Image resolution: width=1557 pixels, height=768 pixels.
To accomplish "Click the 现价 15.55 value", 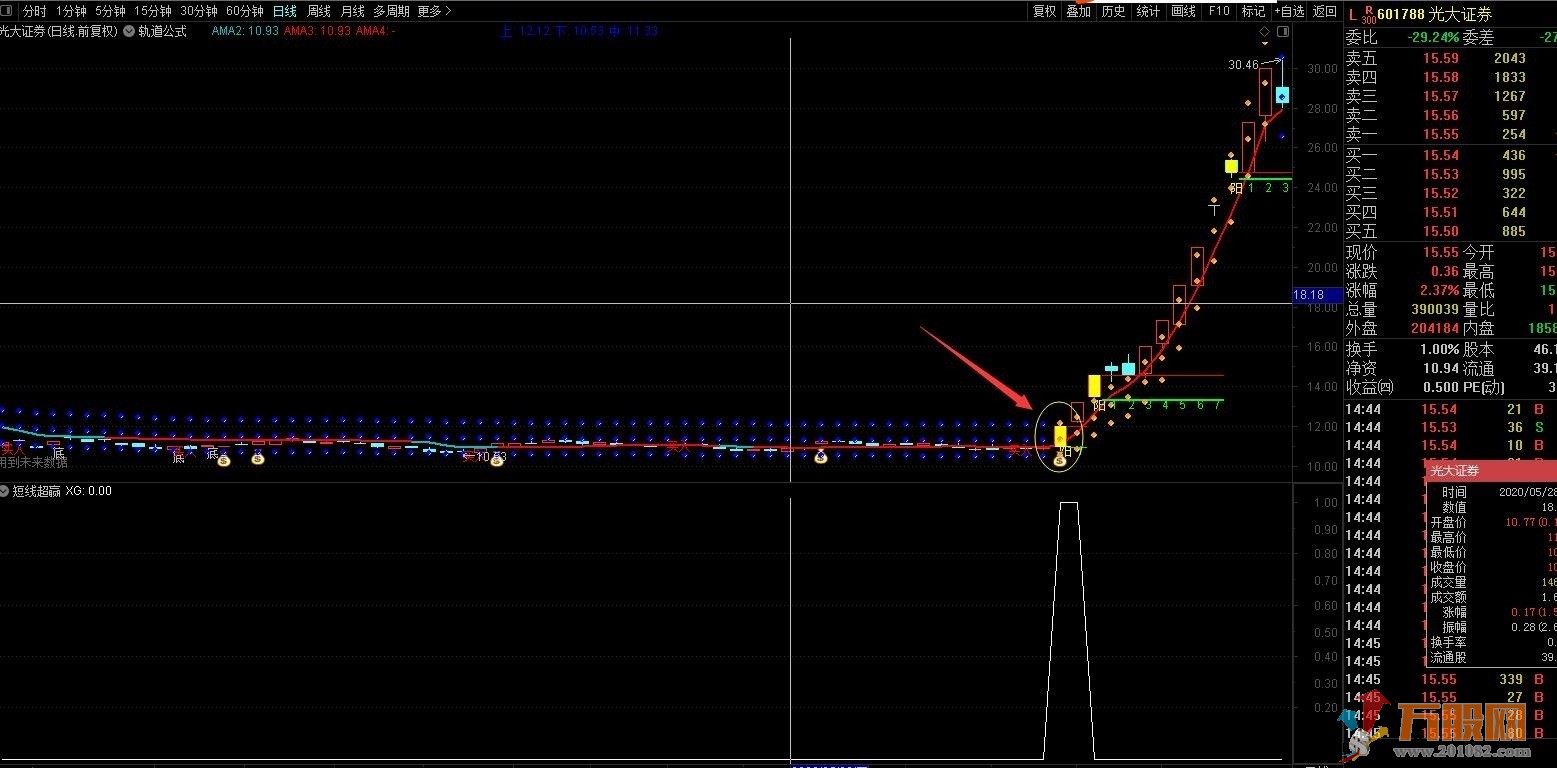I will click(1441, 253).
